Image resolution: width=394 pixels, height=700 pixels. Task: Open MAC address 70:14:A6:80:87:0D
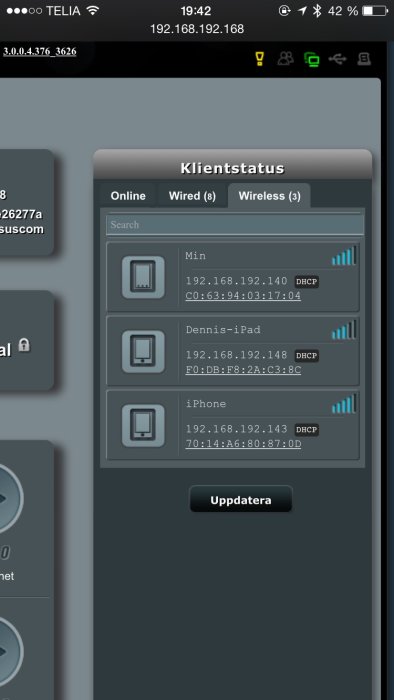(243, 444)
